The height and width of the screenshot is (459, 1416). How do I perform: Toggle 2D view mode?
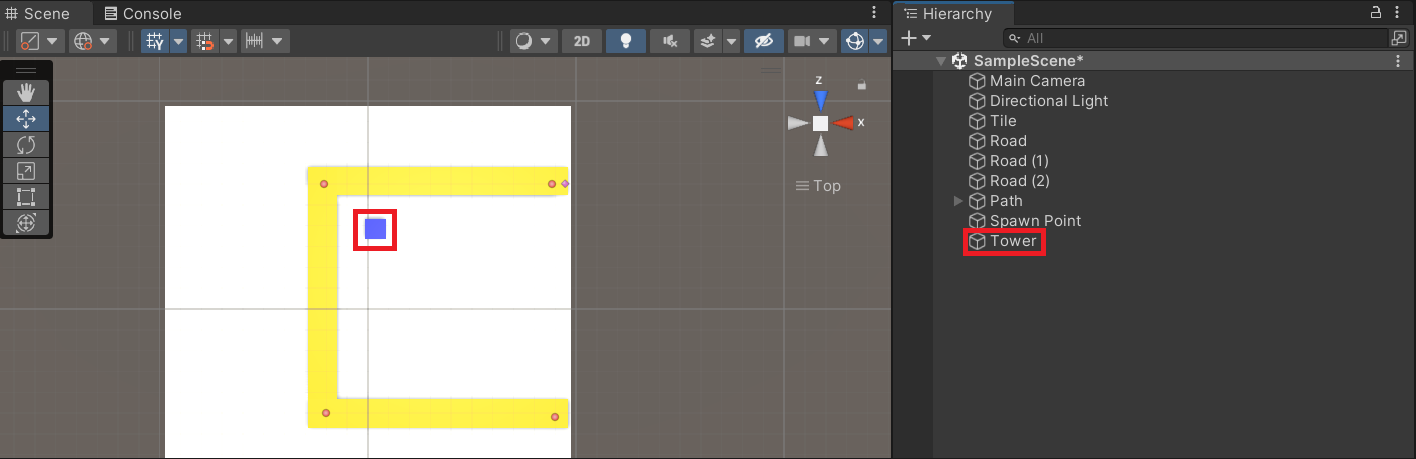pyautogui.click(x=581, y=41)
